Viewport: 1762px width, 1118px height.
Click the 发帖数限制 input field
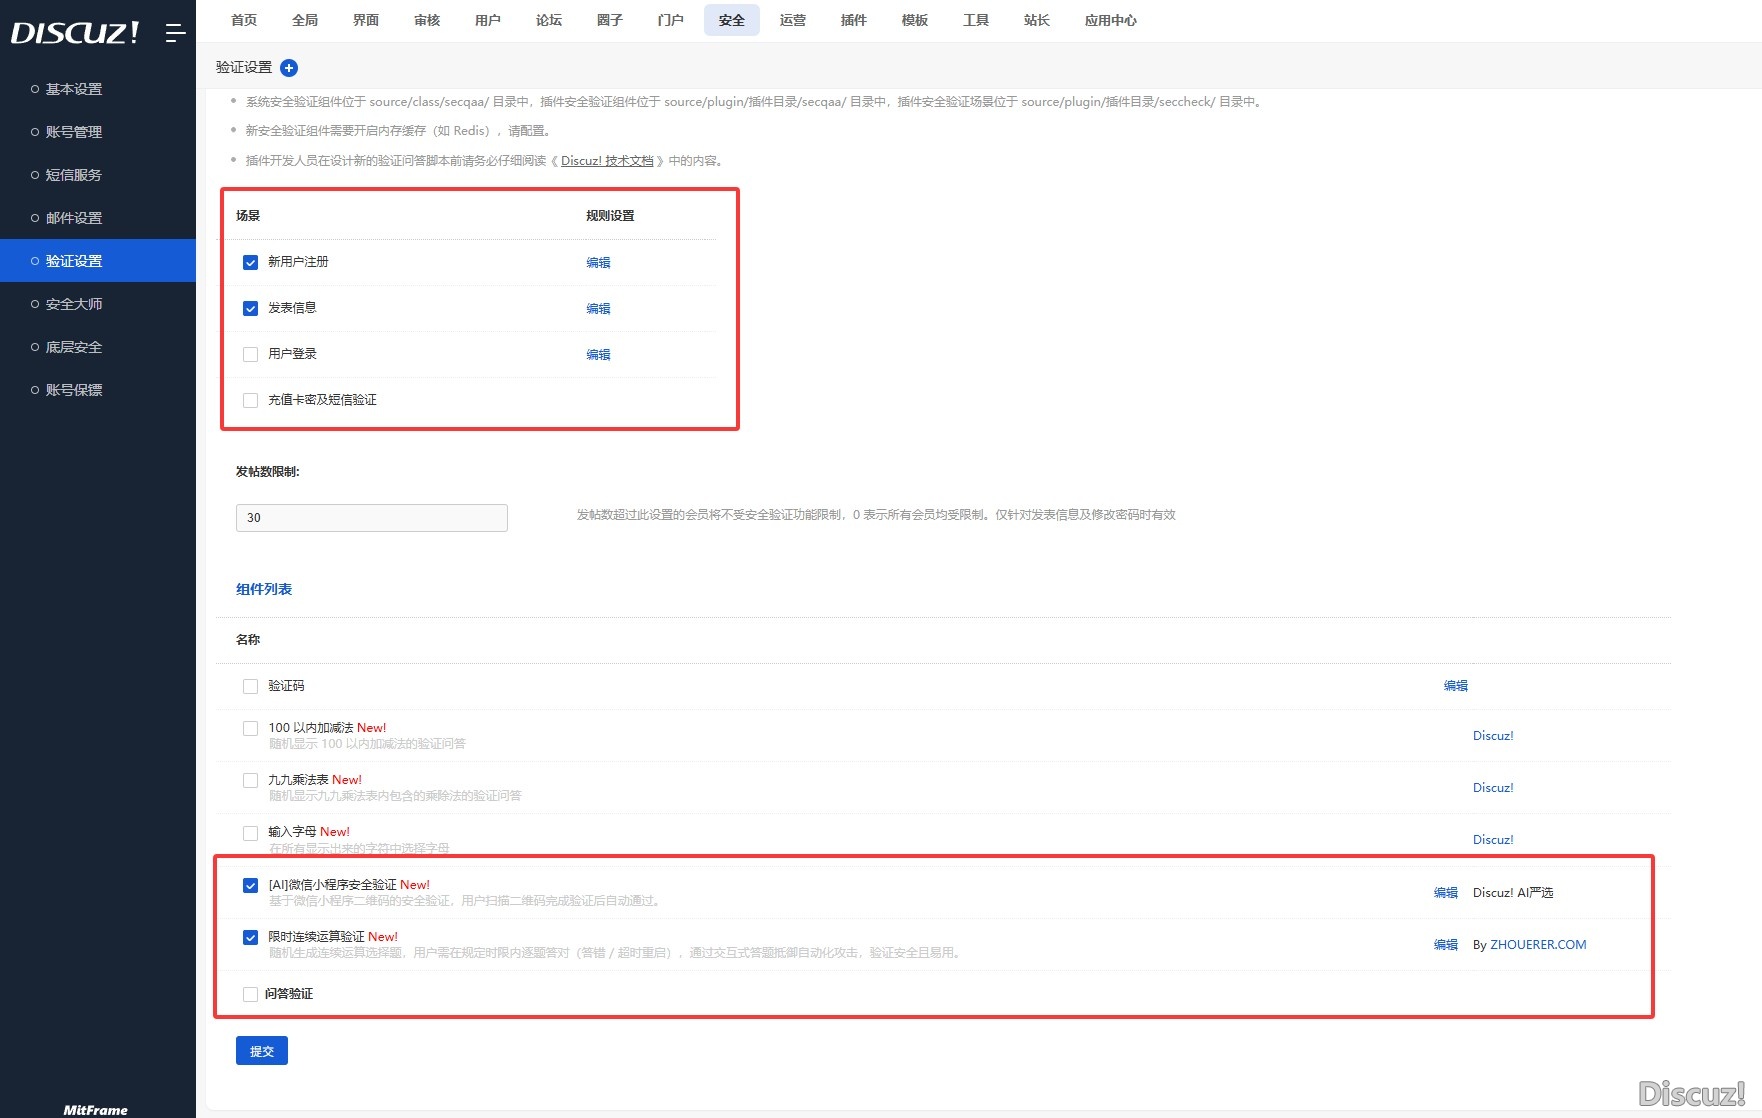(372, 518)
